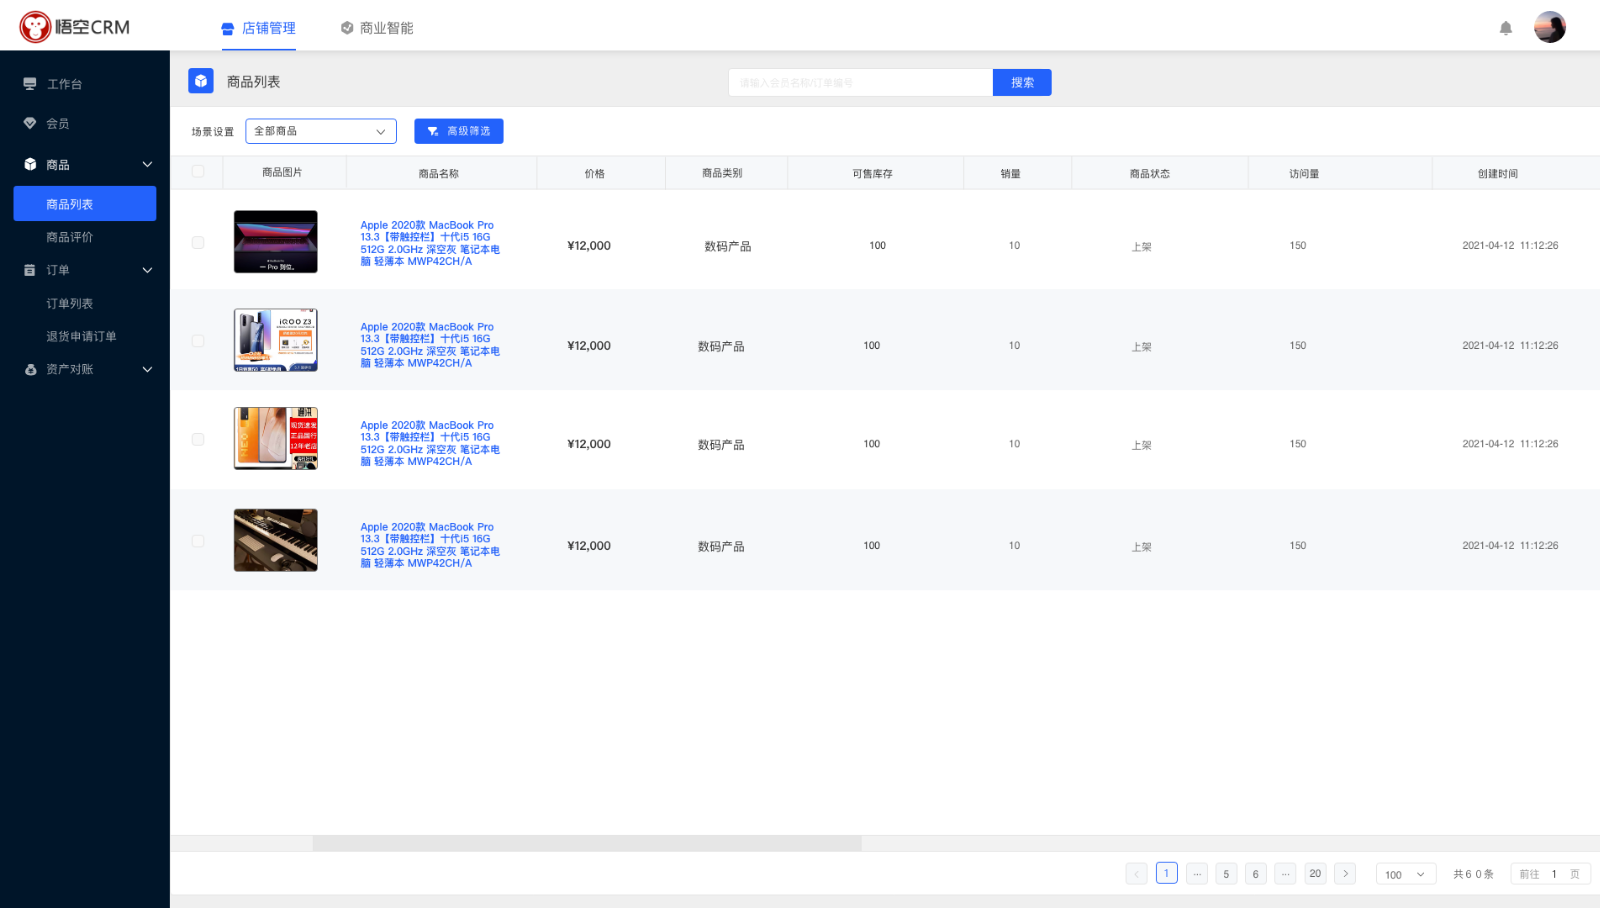Screen dimensions: 1600x908
Task: Check the row with MacBook laptop thumbnail
Action: (x=198, y=243)
